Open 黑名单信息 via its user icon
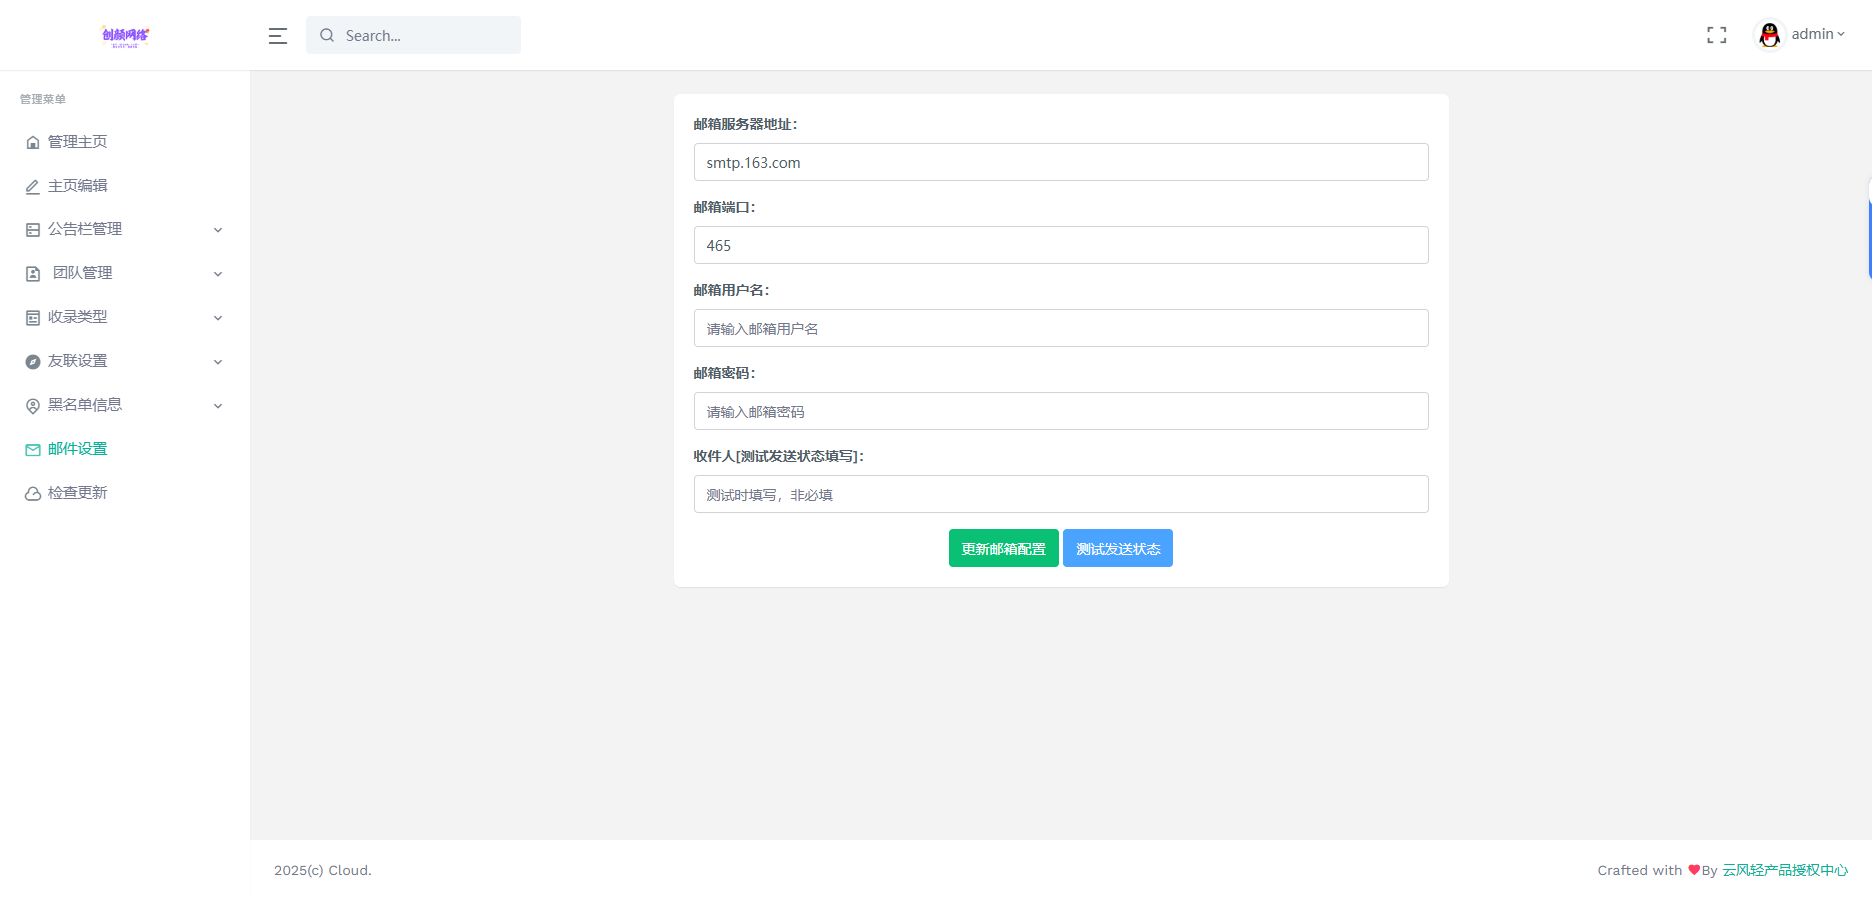The height and width of the screenshot is (900, 1872). (x=31, y=404)
